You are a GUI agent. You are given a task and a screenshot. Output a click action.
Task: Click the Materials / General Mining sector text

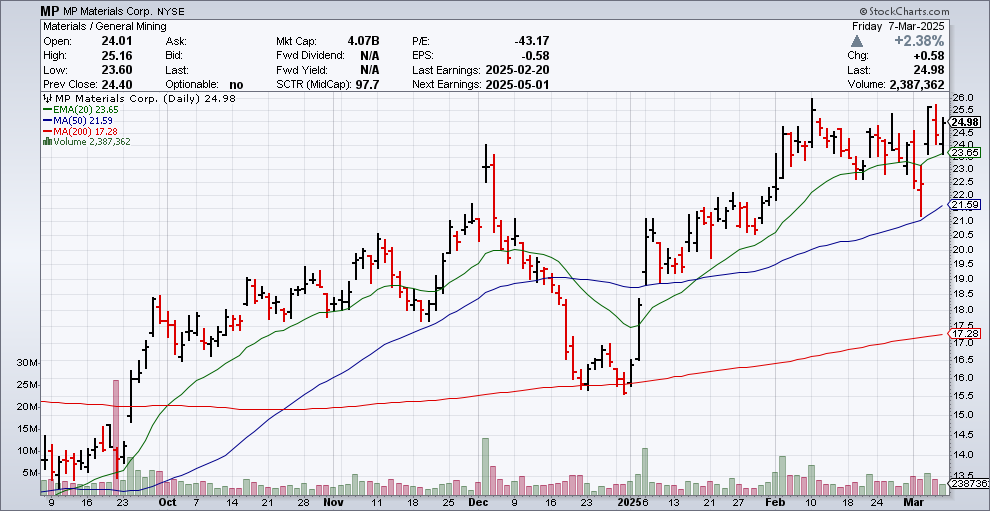point(105,27)
